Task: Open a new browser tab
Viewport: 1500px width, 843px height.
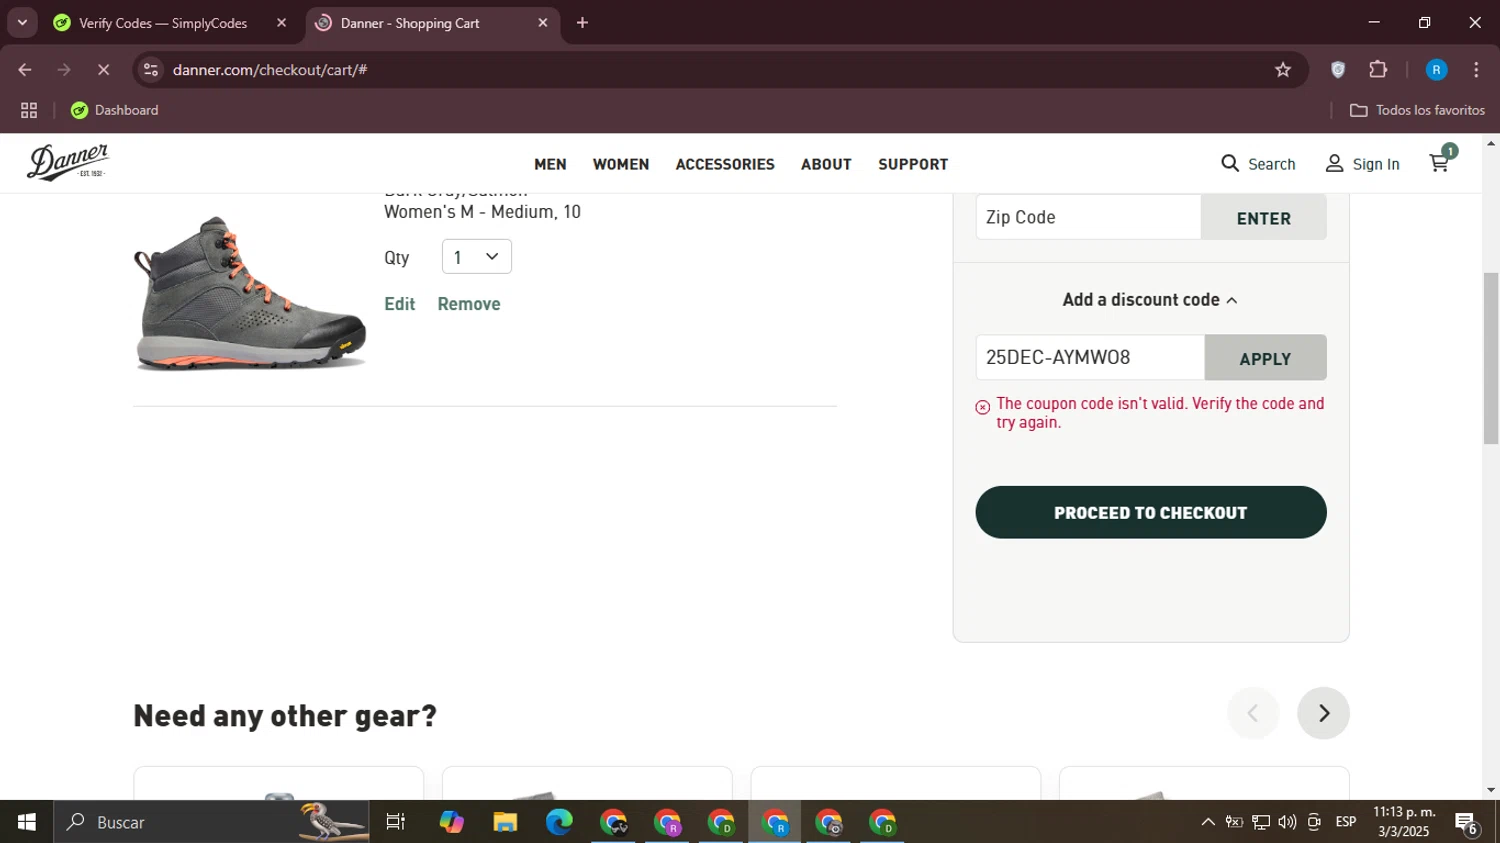Action: point(582,23)
